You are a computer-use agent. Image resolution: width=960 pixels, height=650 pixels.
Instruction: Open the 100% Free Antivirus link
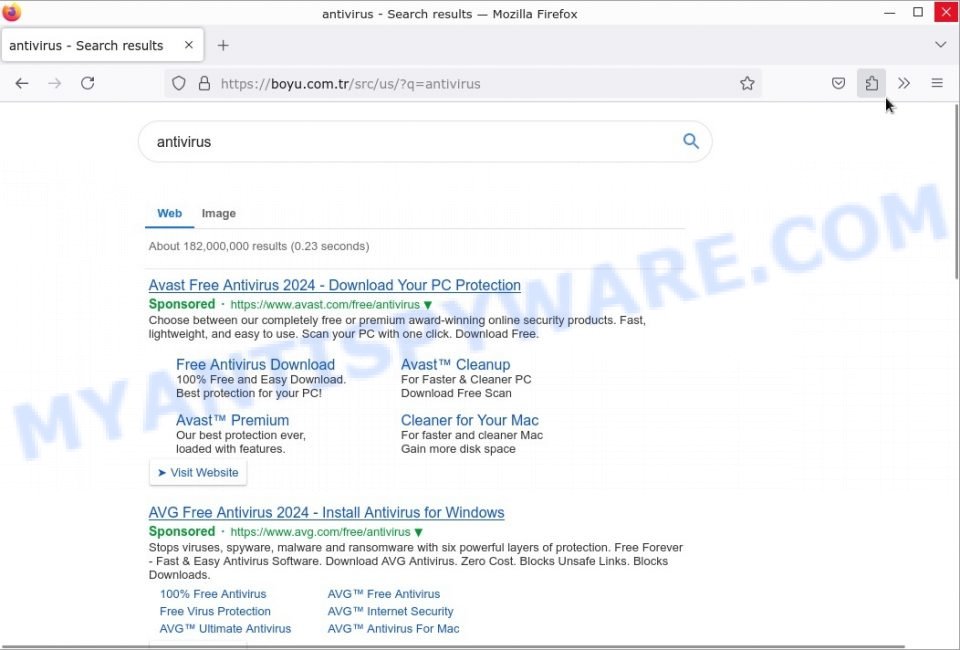pos(213,594)
